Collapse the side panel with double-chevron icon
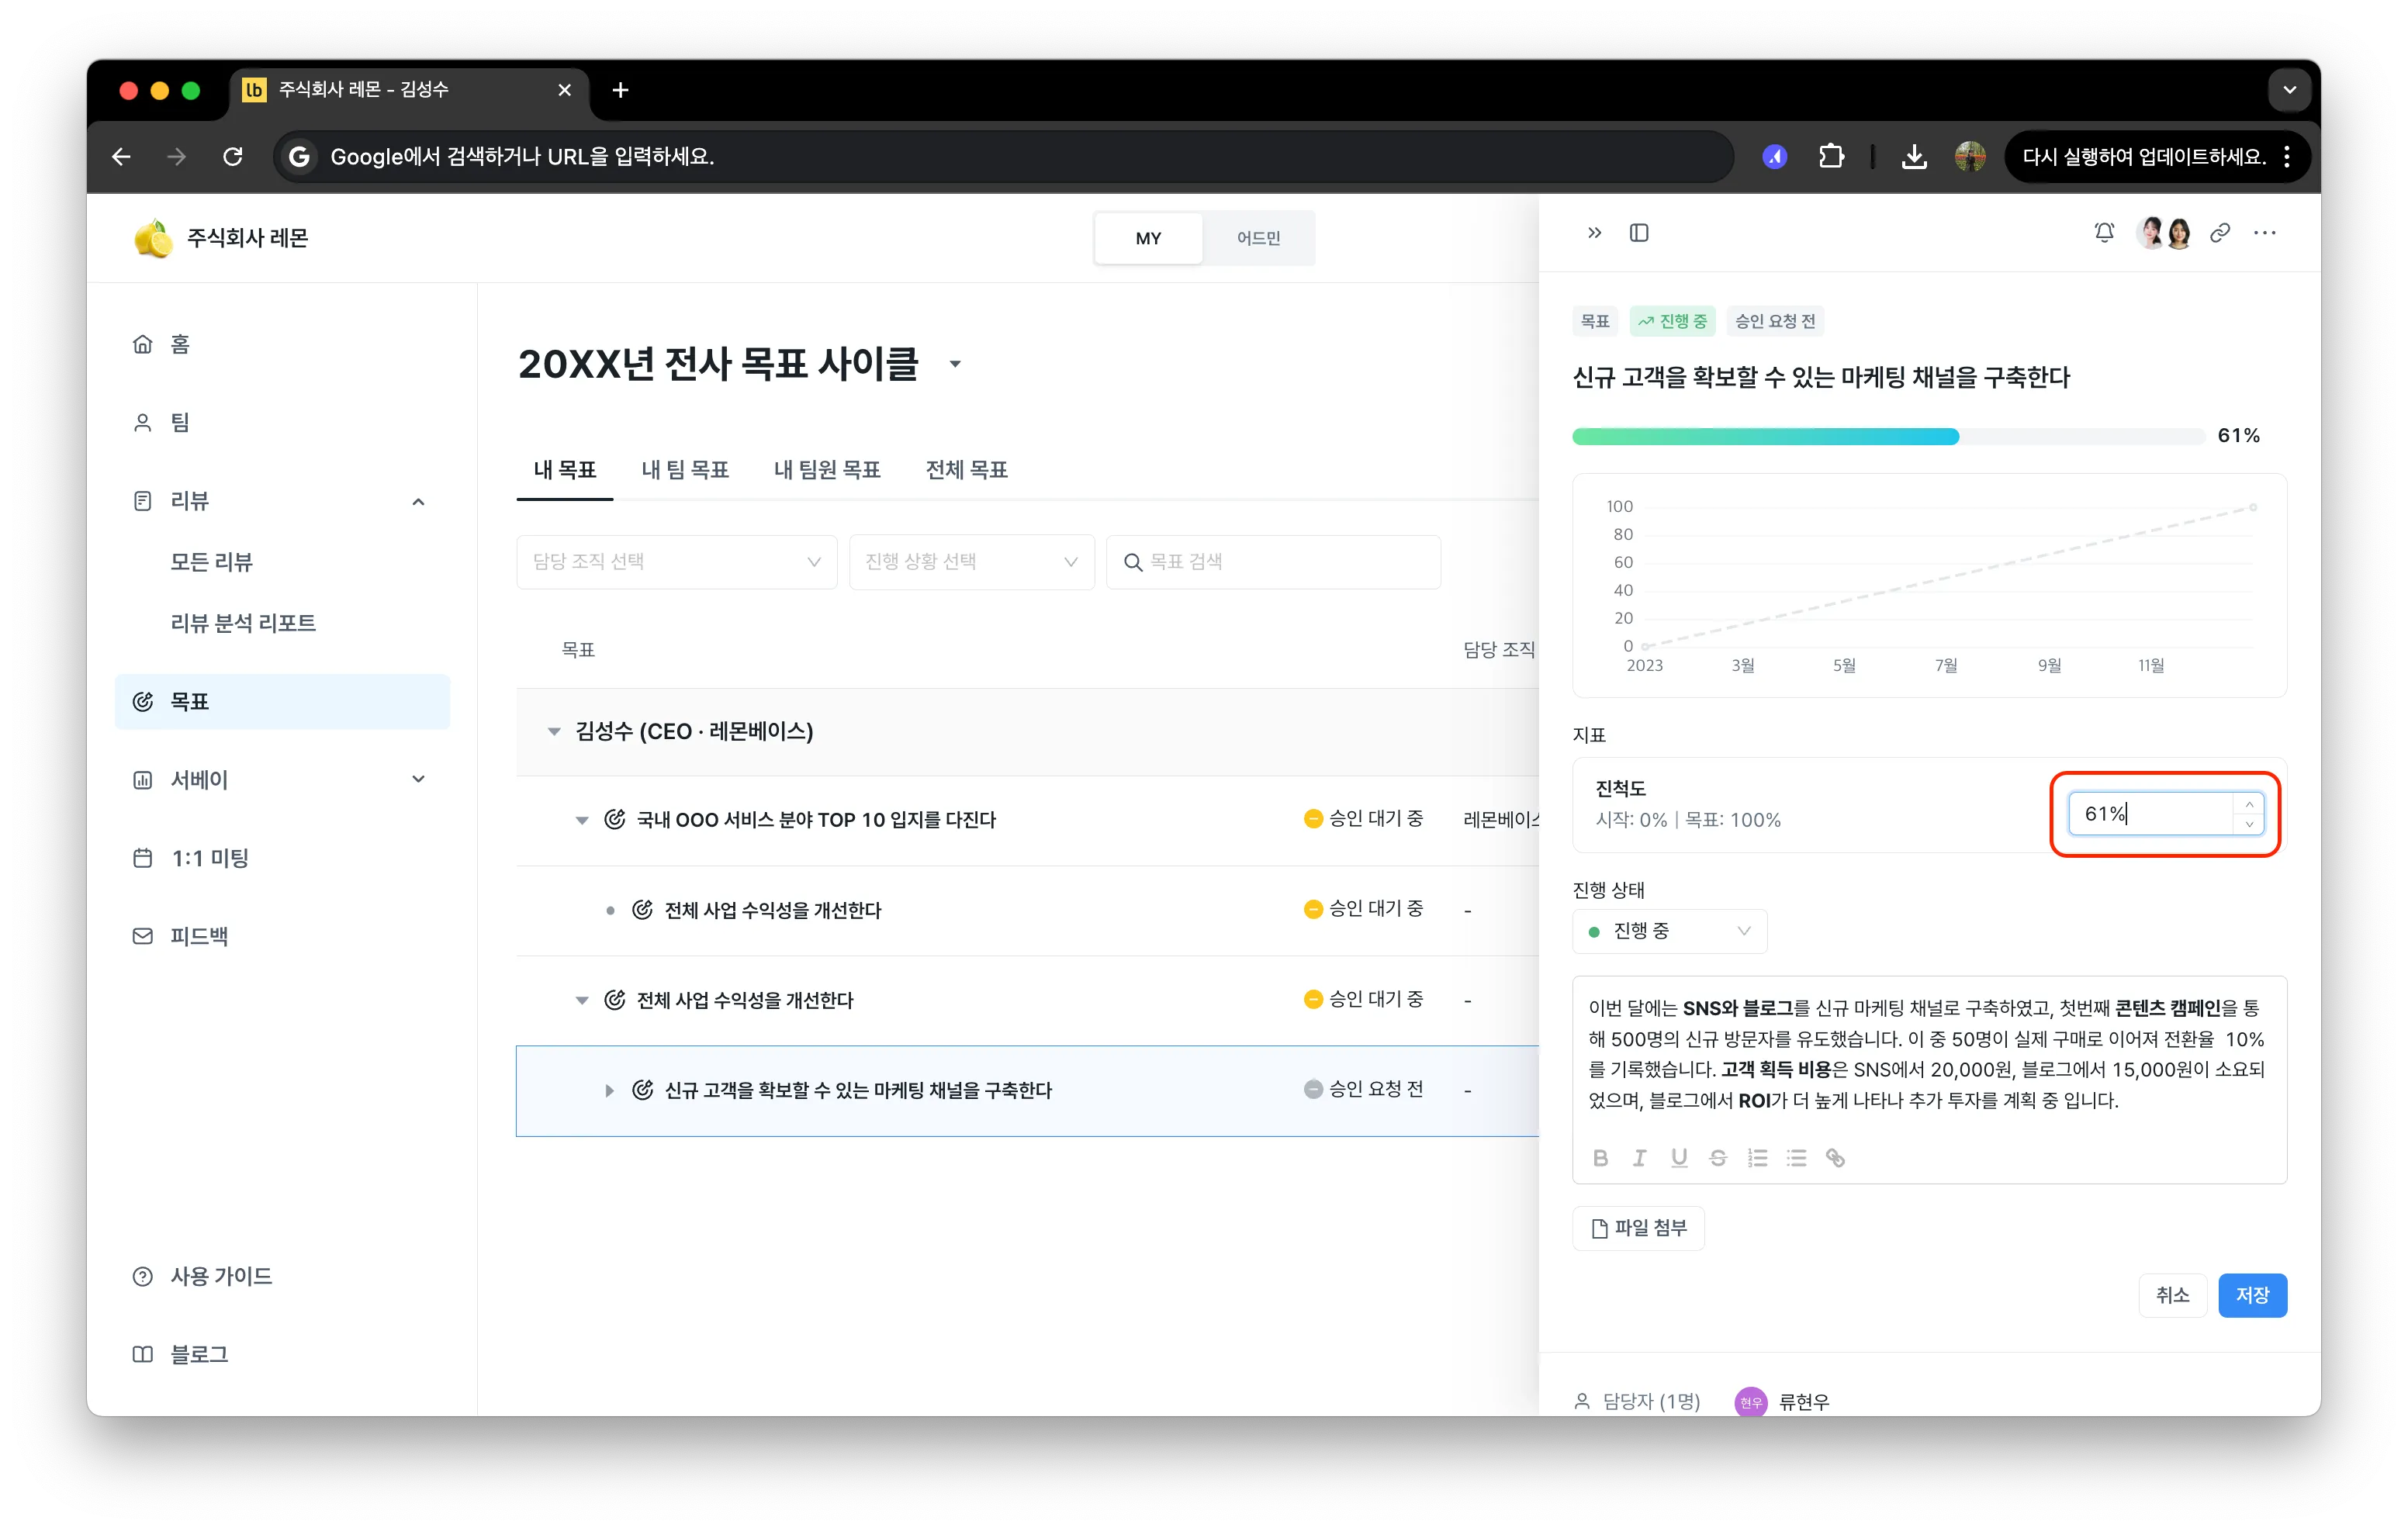2408x1531 pixels. pyautogui.click(x=1594, y=233)
